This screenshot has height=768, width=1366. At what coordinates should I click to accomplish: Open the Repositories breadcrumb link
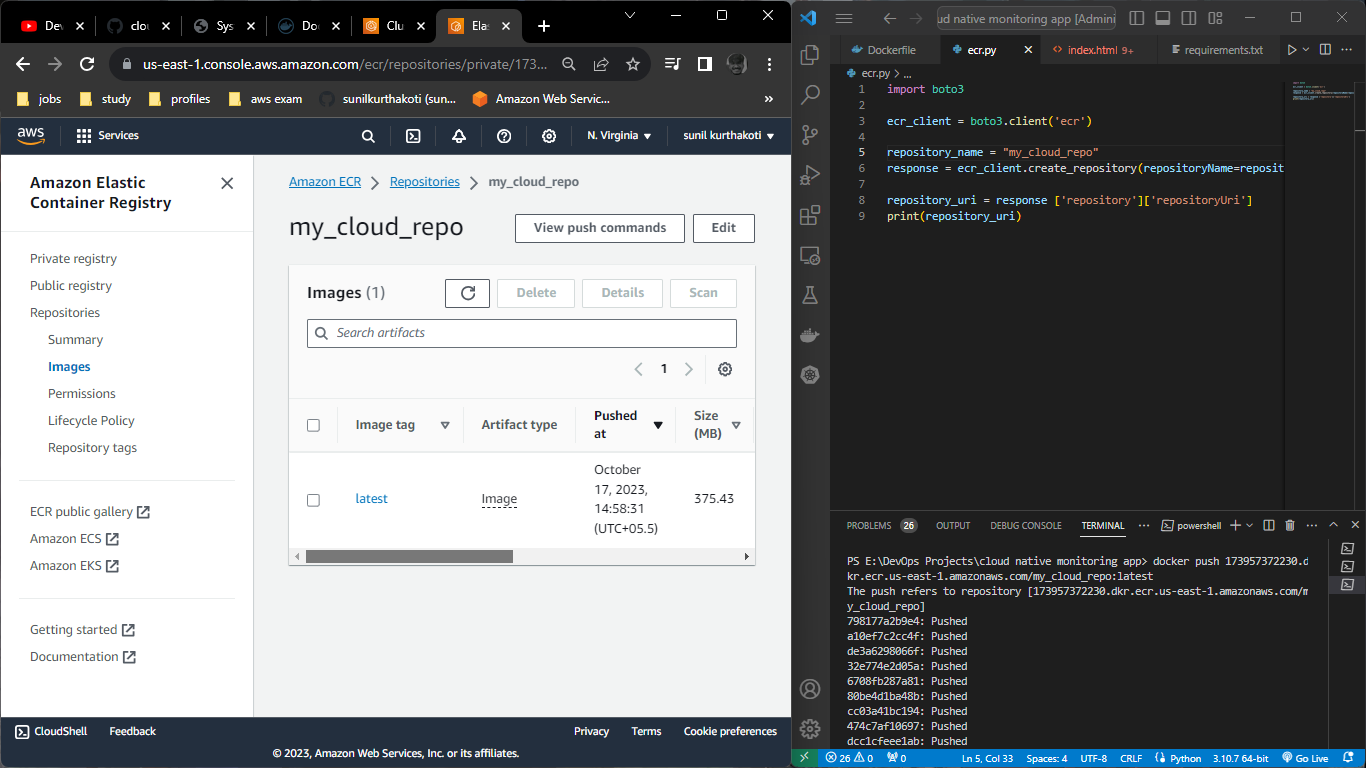click(424, 181)
